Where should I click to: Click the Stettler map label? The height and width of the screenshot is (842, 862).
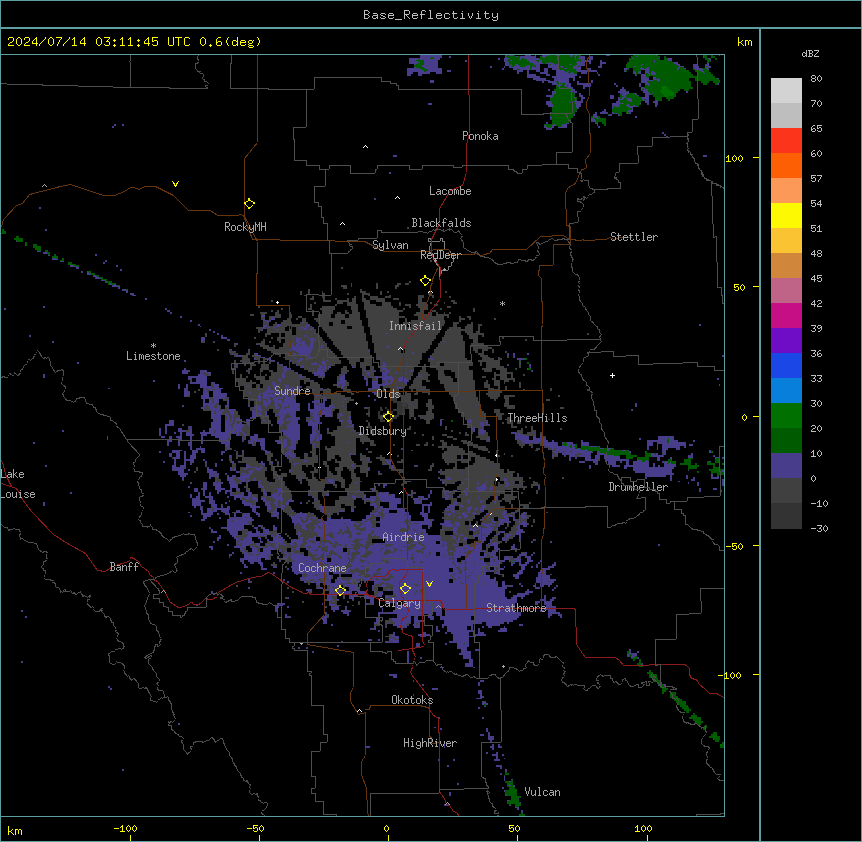click(x=634, y=237)
